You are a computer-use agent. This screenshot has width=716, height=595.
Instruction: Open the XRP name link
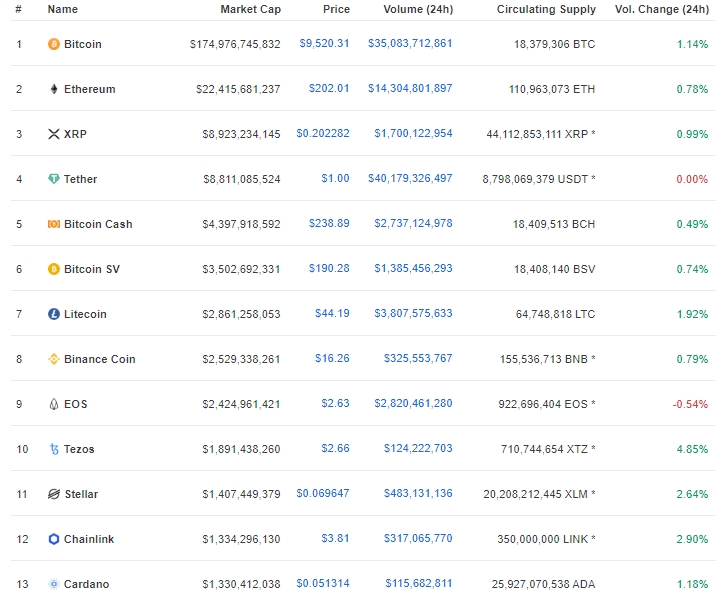[75, 134]
